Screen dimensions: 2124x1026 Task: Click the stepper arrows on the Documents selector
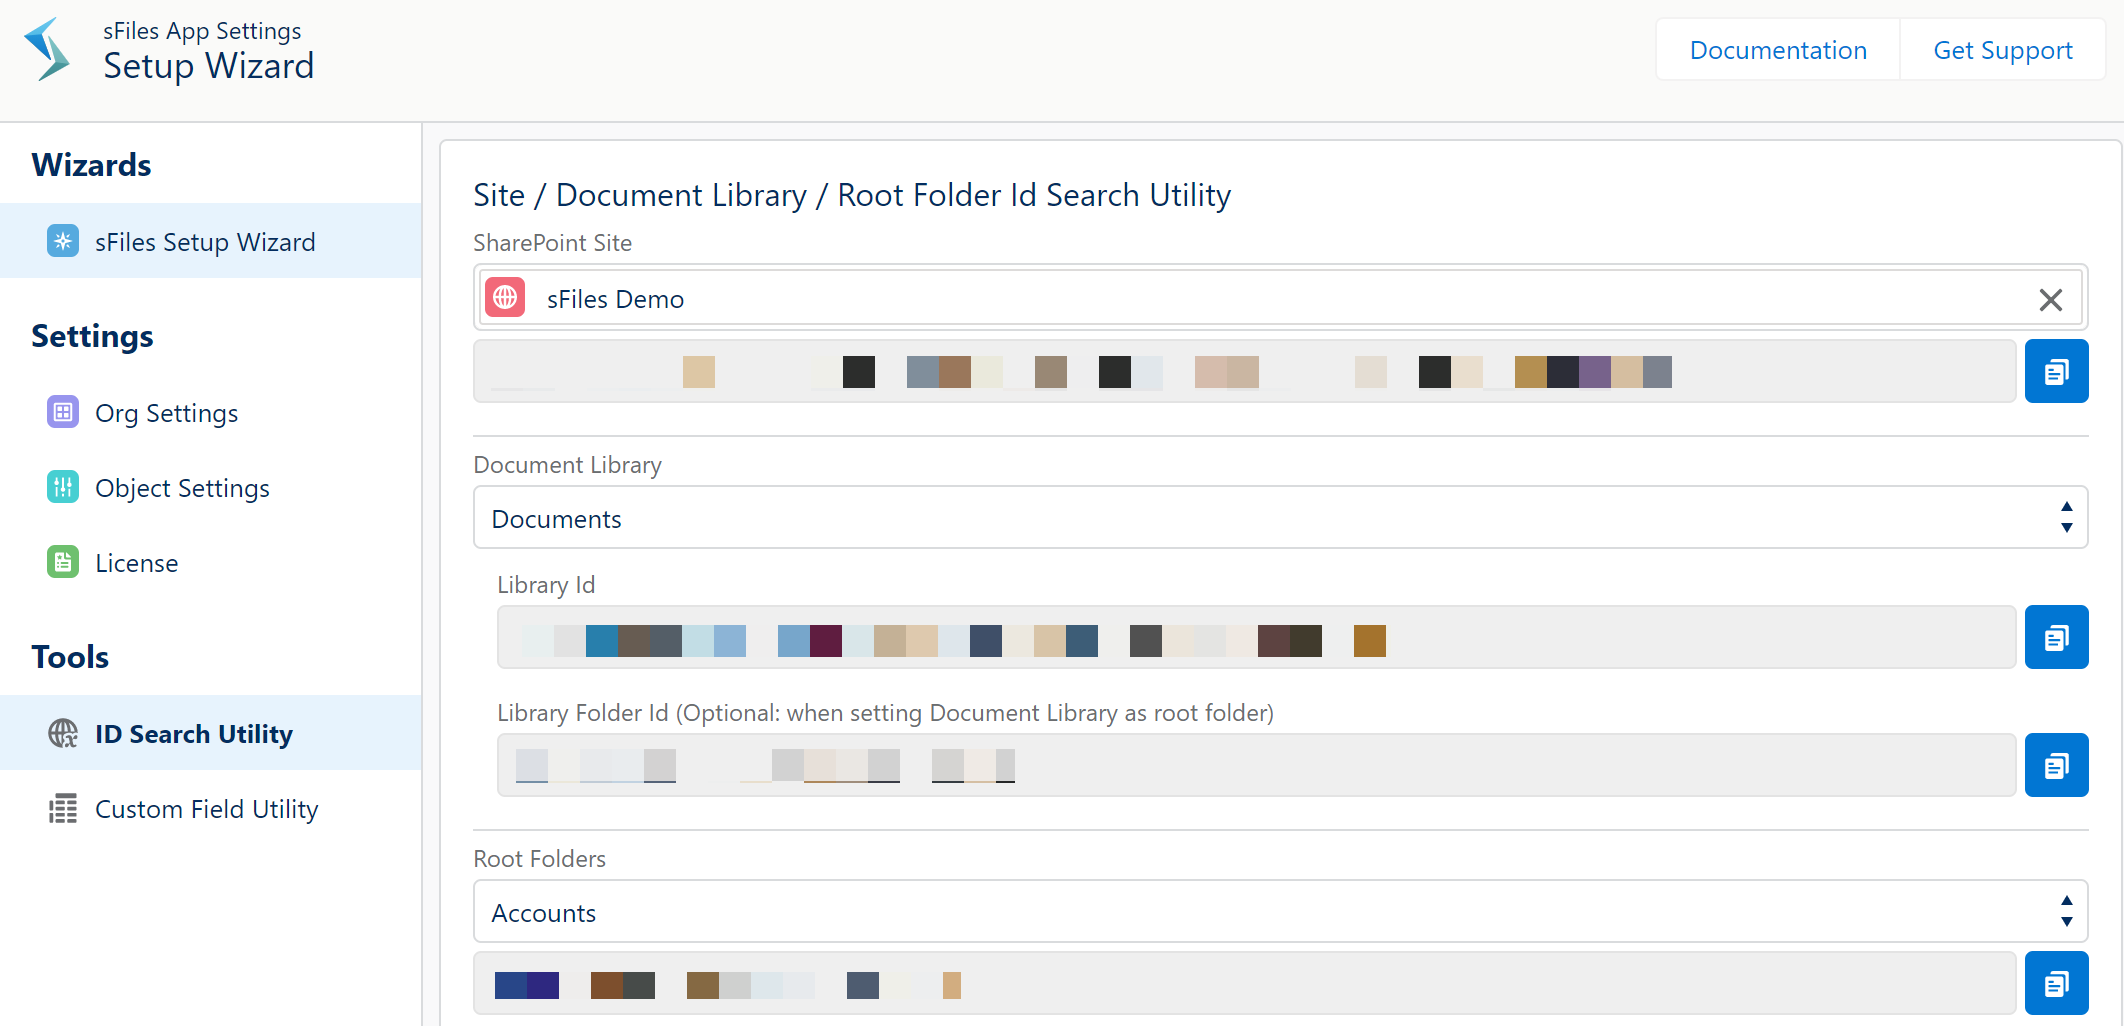pos(2067,517)
